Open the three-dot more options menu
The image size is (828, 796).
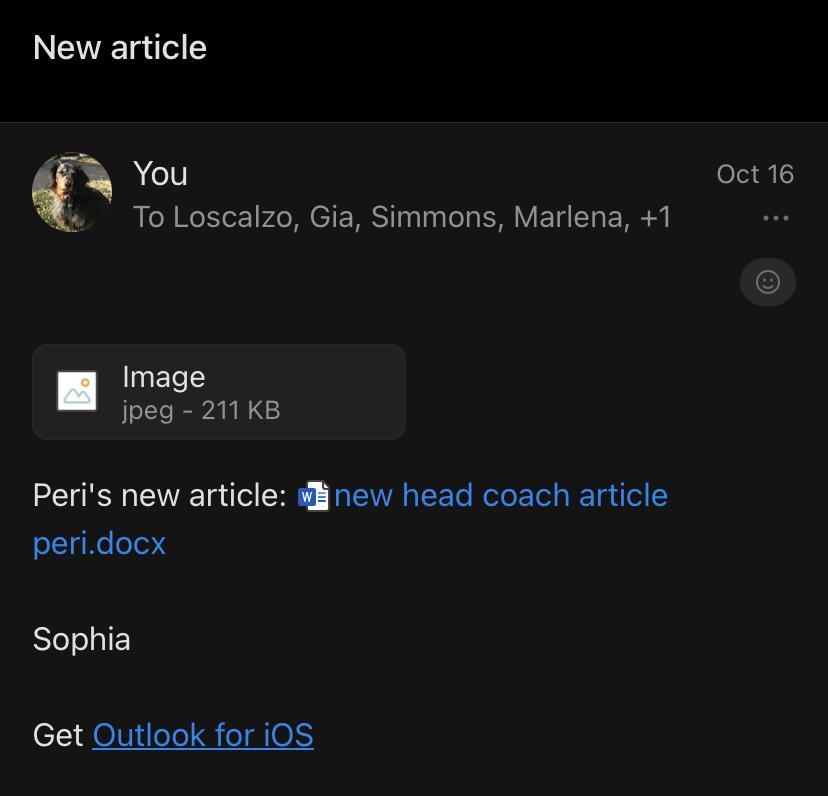click(x=775, y=218)
